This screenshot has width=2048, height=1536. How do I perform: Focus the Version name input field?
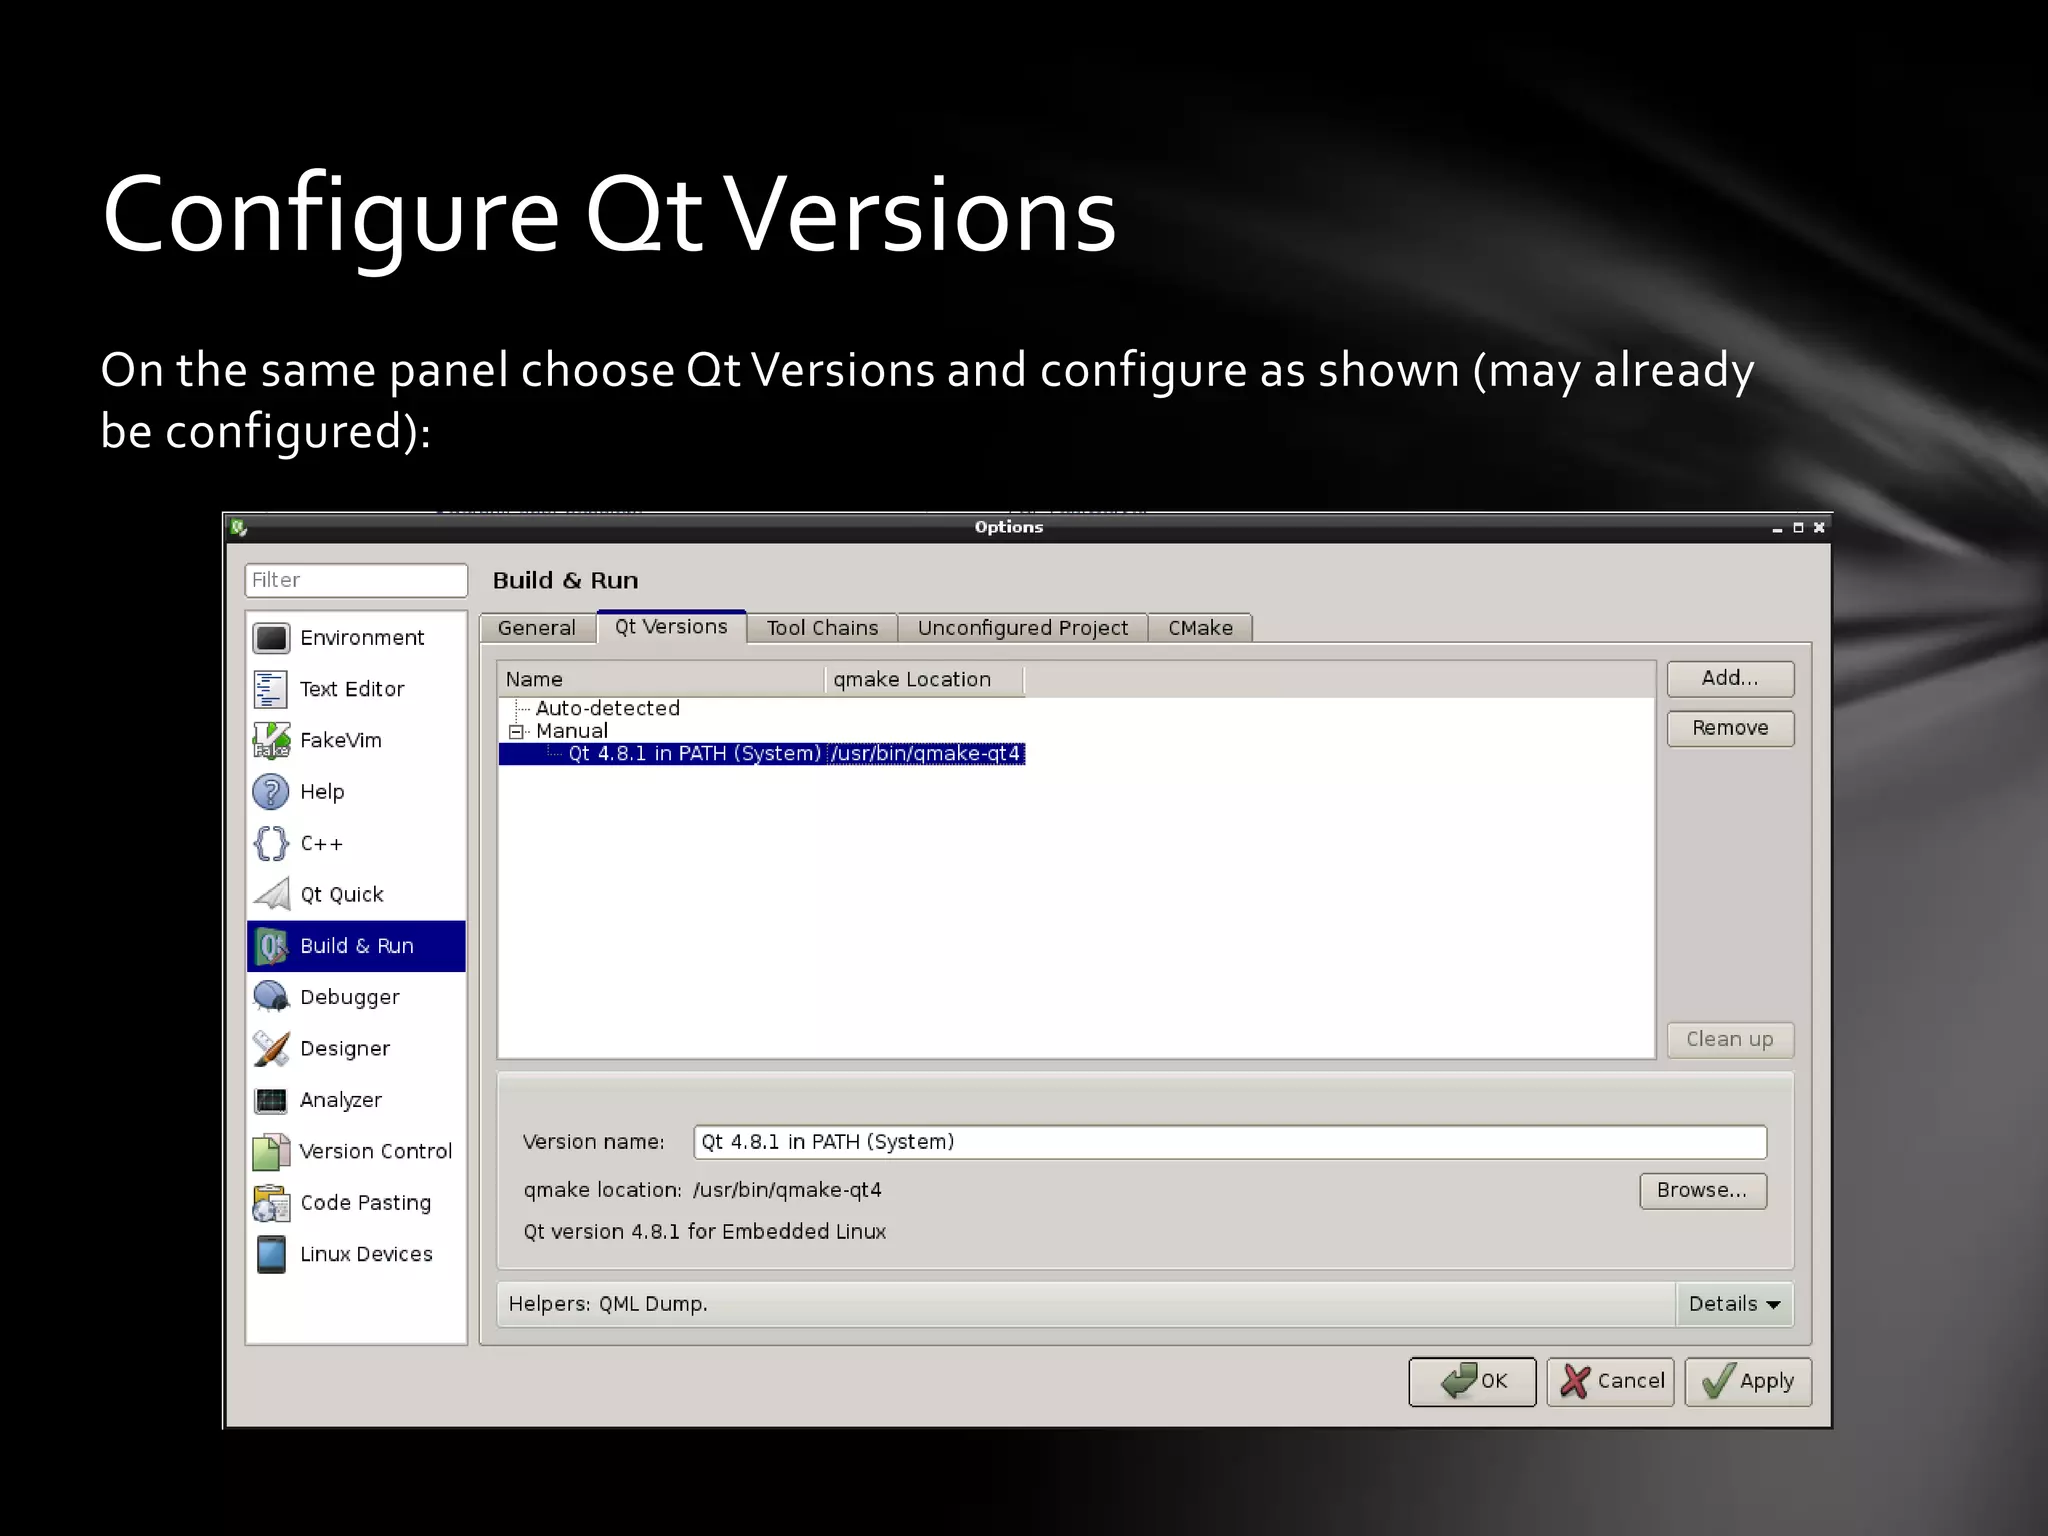tap(1230, 1142)
